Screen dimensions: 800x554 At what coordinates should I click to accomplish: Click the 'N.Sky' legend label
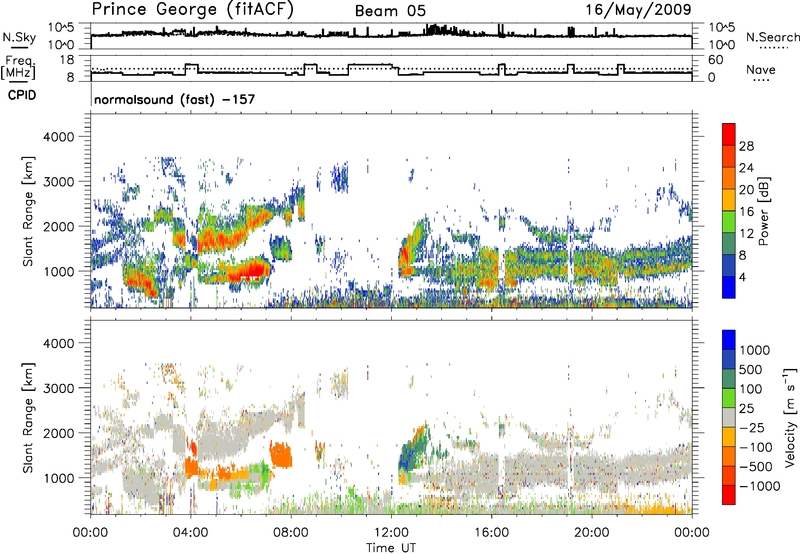pos(19,37)
